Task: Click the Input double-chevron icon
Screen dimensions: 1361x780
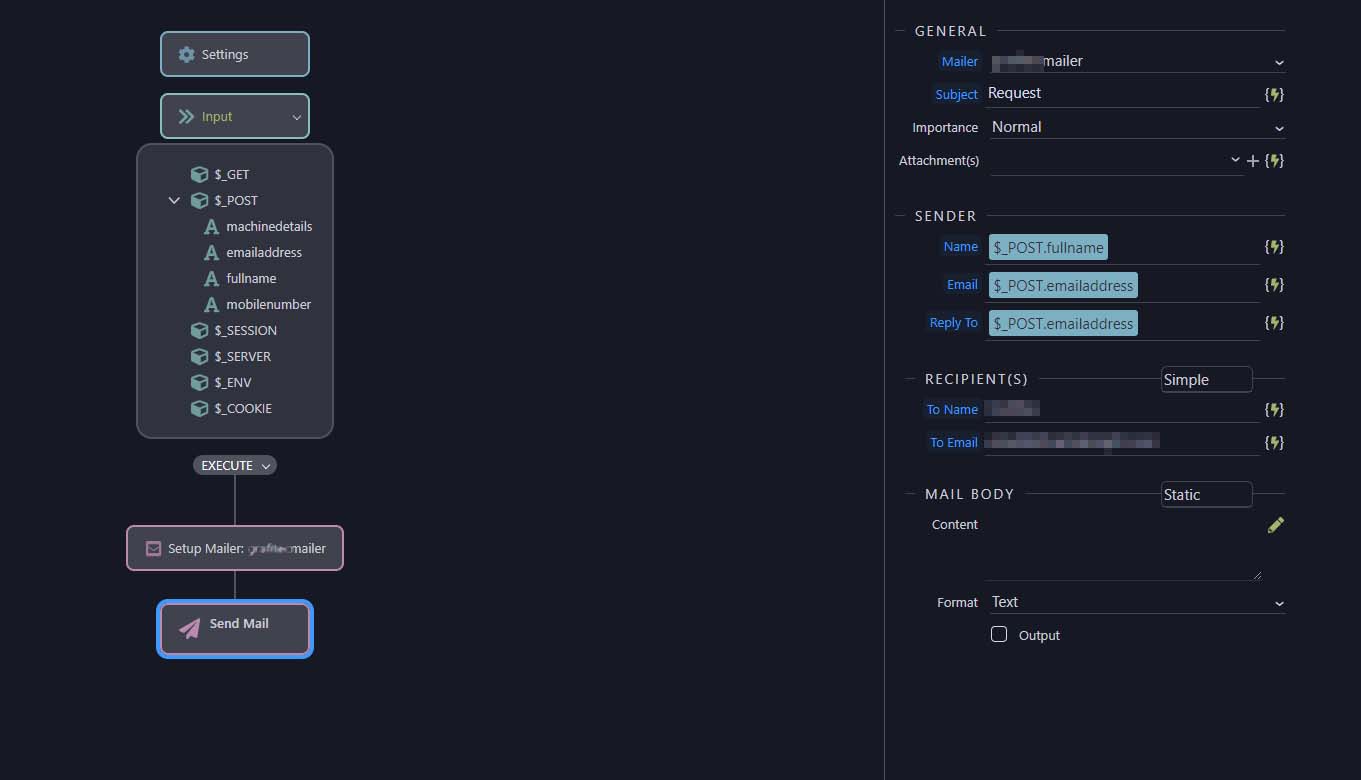Action: (186, 116)
